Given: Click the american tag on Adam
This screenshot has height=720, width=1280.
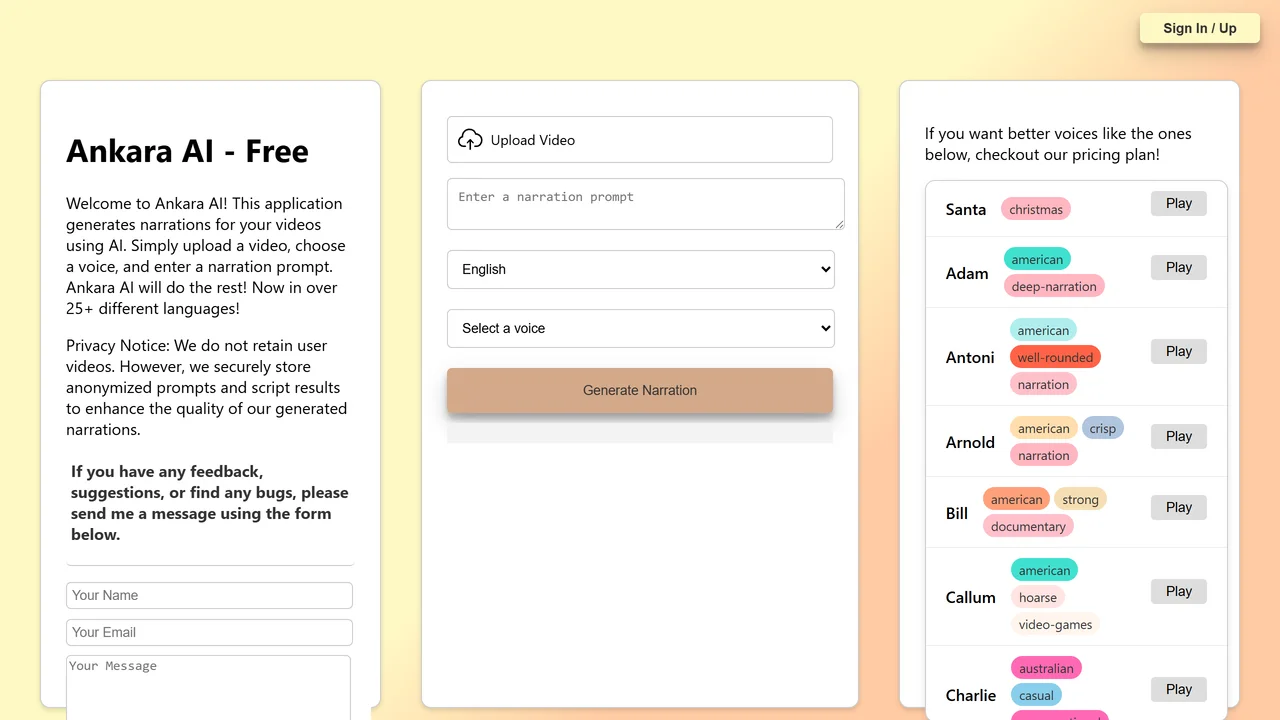Looking at the screenshot, I should point(1037,259).
